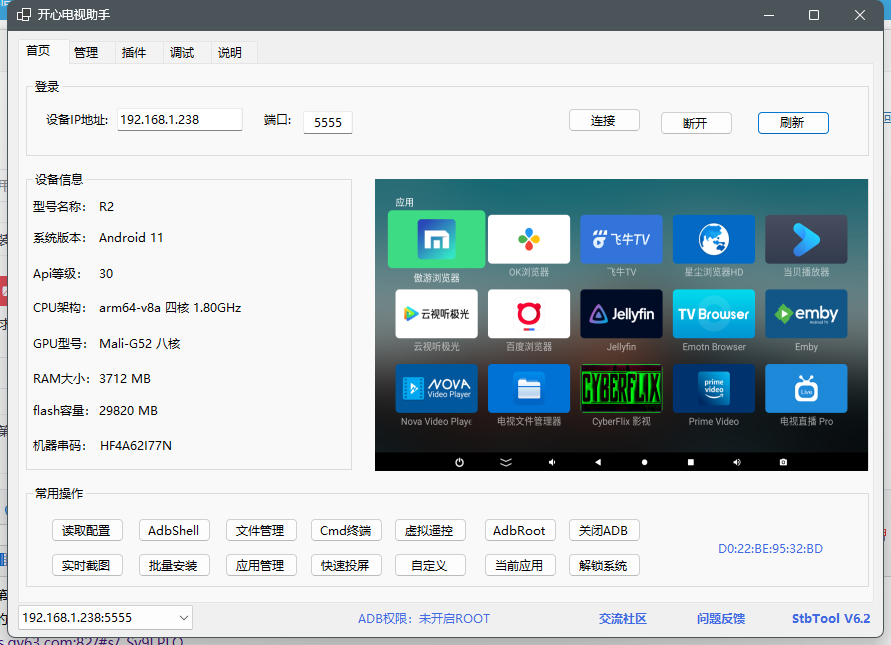The height and width of the screenshot is (645, 891).
Task: Launch the Emby app icon
Action: pyautogui.click(x=806, y=313)
